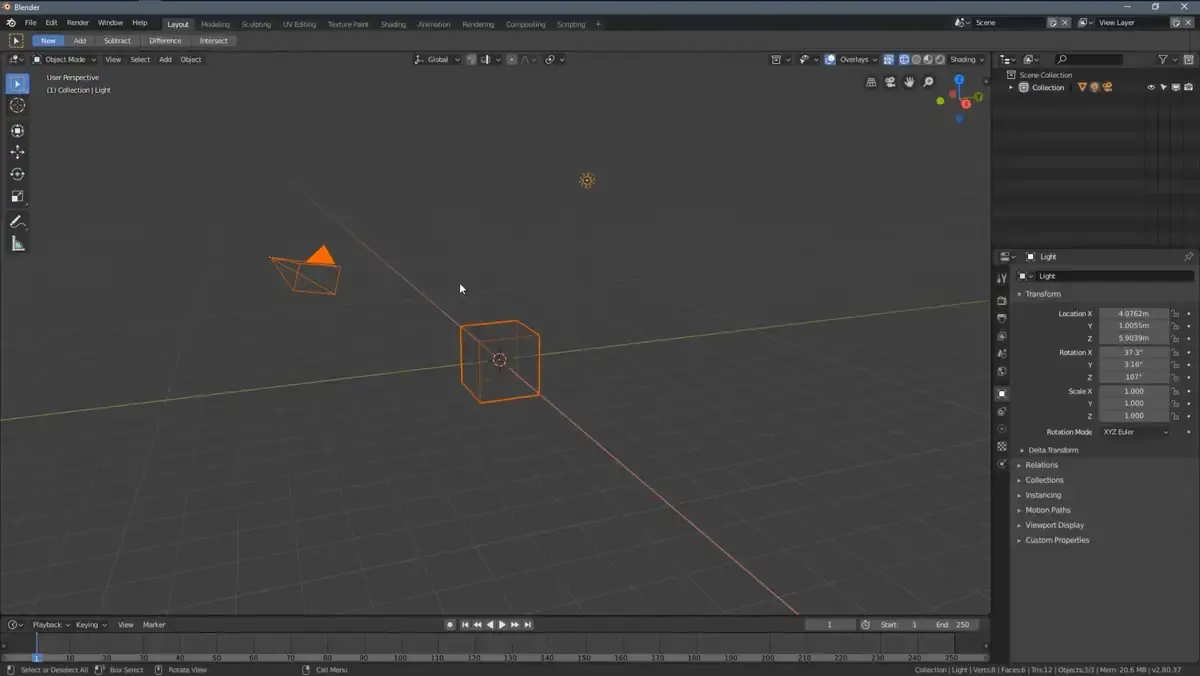Open Rotation Mode XYZ Euler dropdown
Image resolution: width=1200 pixels, height=676 pixels.
click(x=1134, y=432)
